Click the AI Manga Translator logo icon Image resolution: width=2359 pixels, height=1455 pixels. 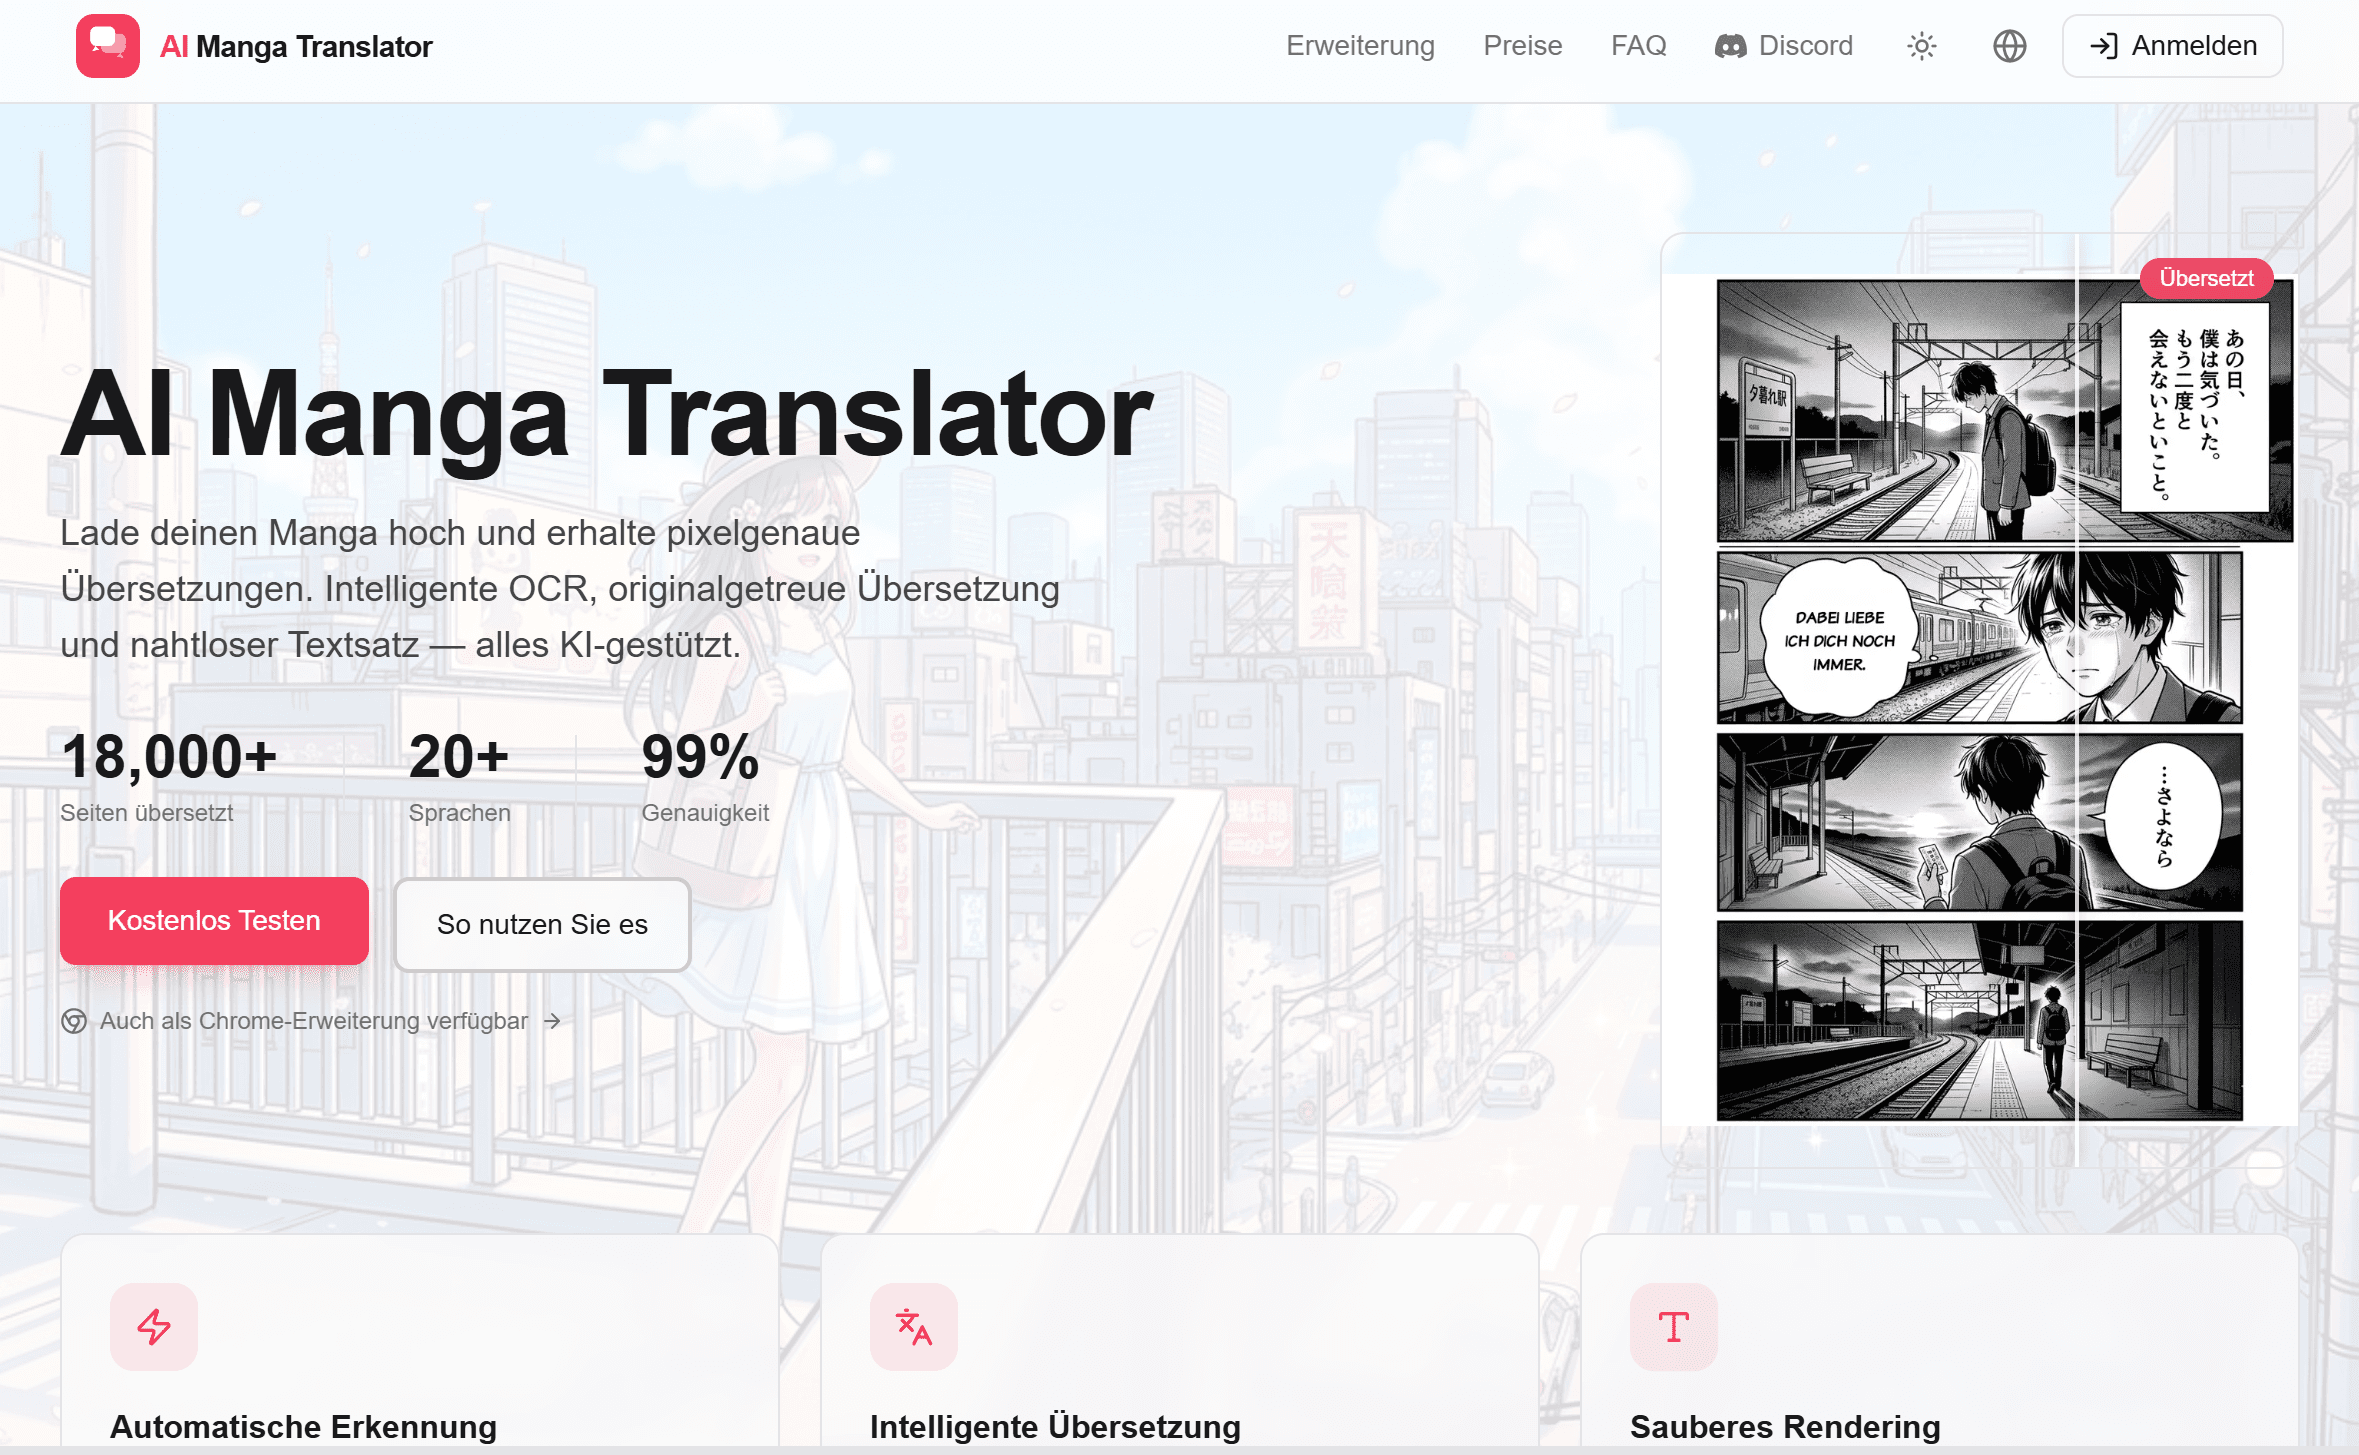click(106, 45)
